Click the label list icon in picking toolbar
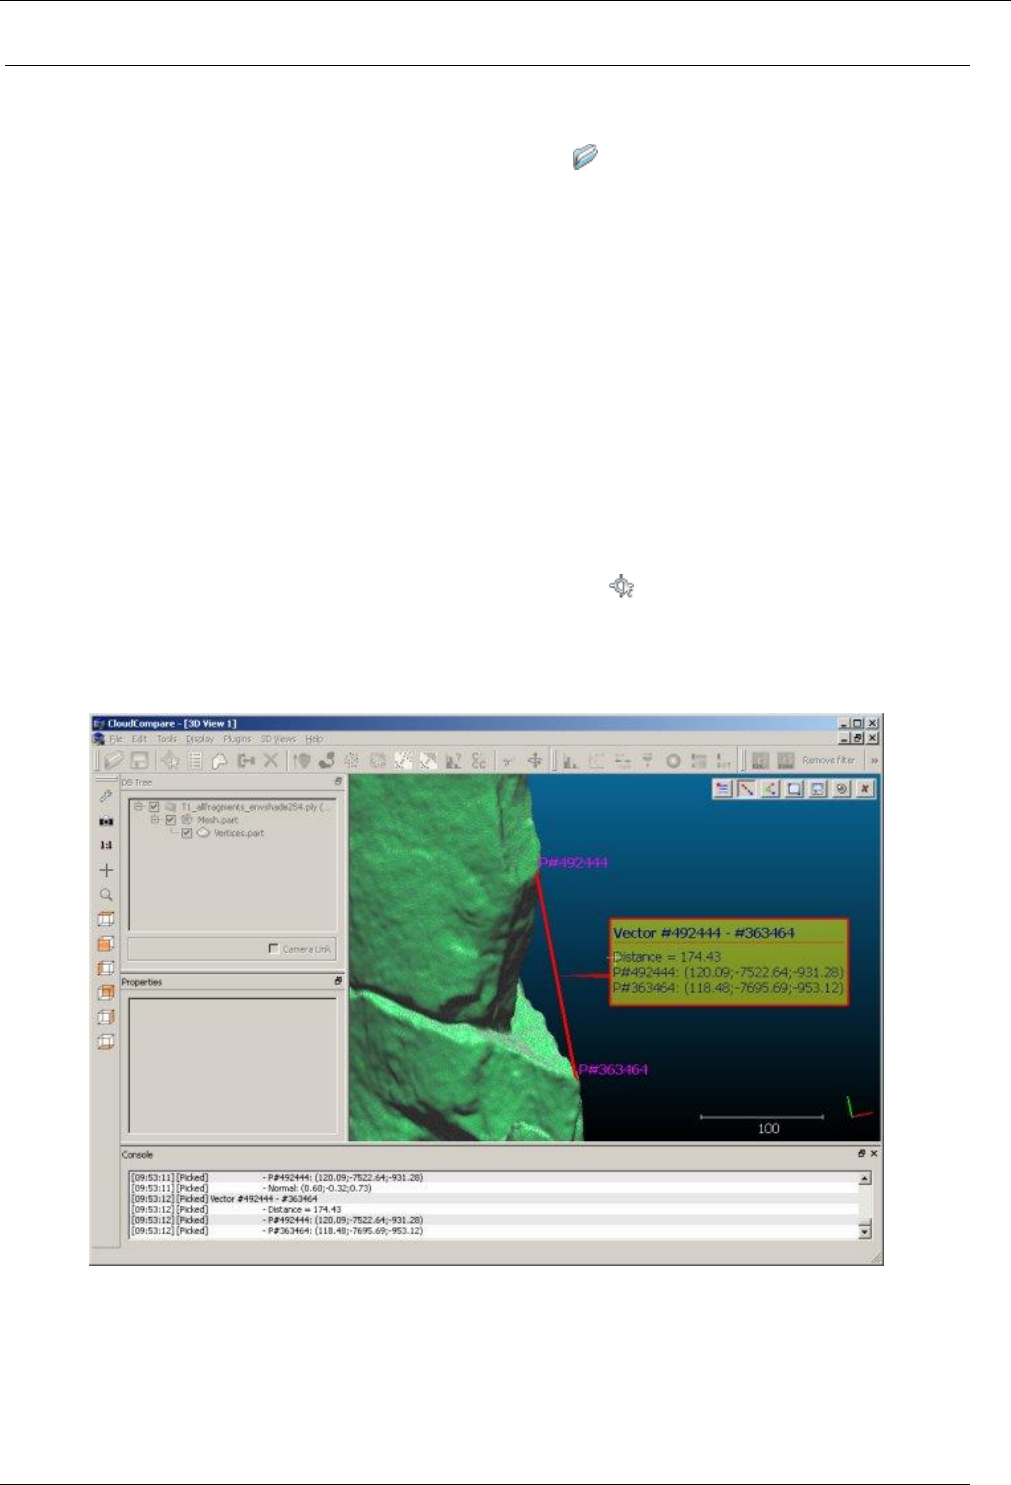Viewport: 1011px width, 1485px height. [723, 789]
